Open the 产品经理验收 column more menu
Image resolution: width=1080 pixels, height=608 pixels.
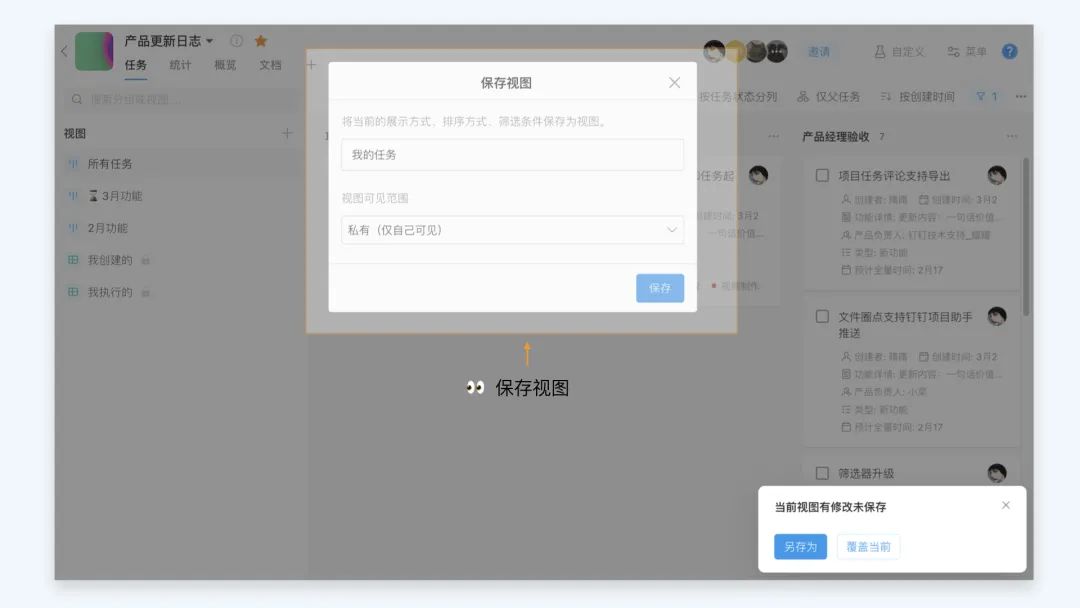pos(1011,136)
